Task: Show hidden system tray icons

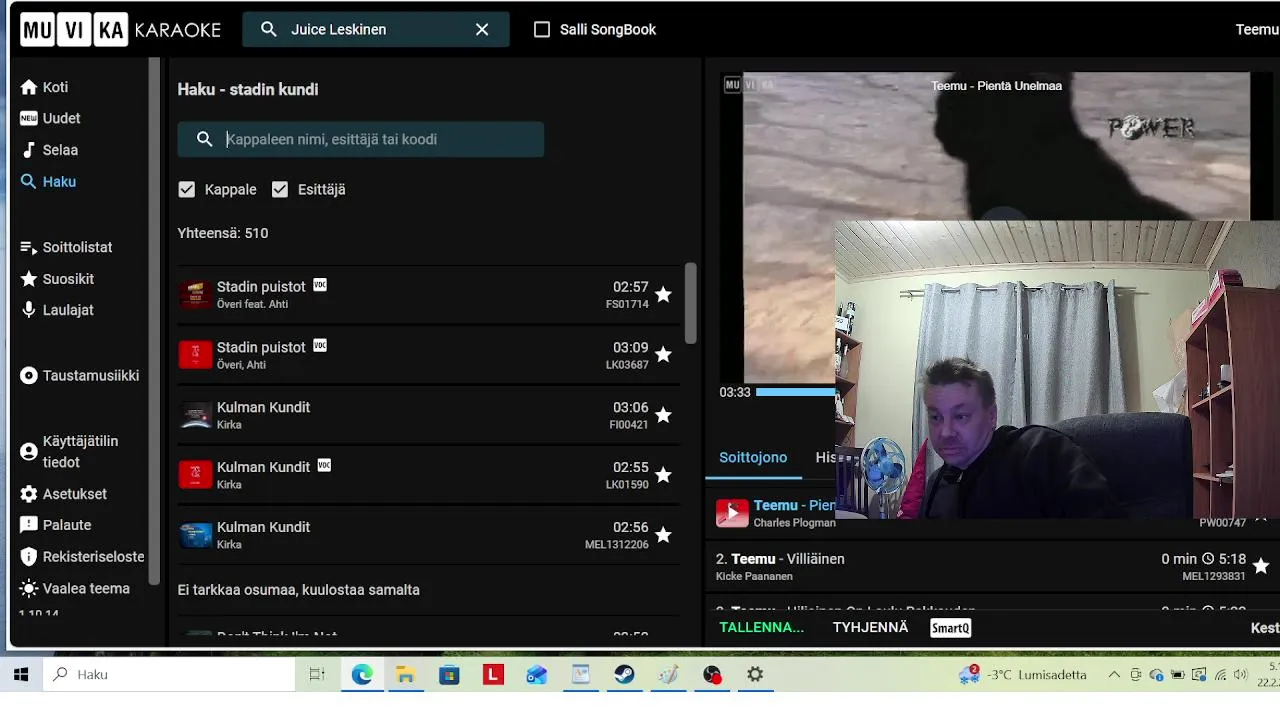Action: click(1114, 675)
